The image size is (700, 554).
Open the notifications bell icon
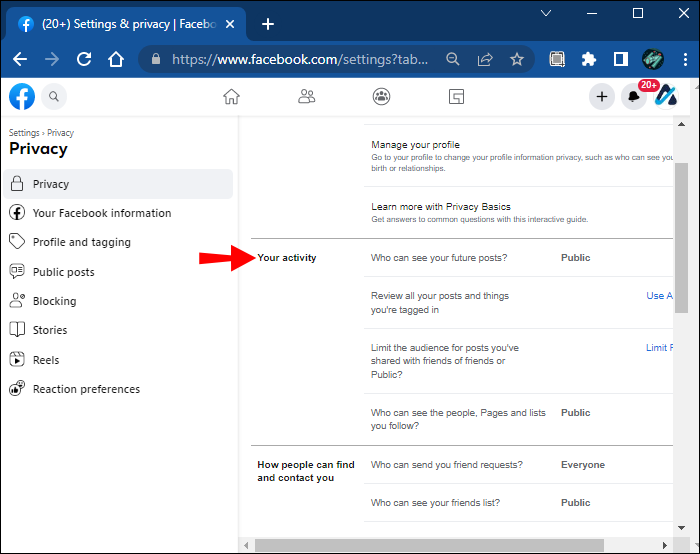(x=633, y=97)
